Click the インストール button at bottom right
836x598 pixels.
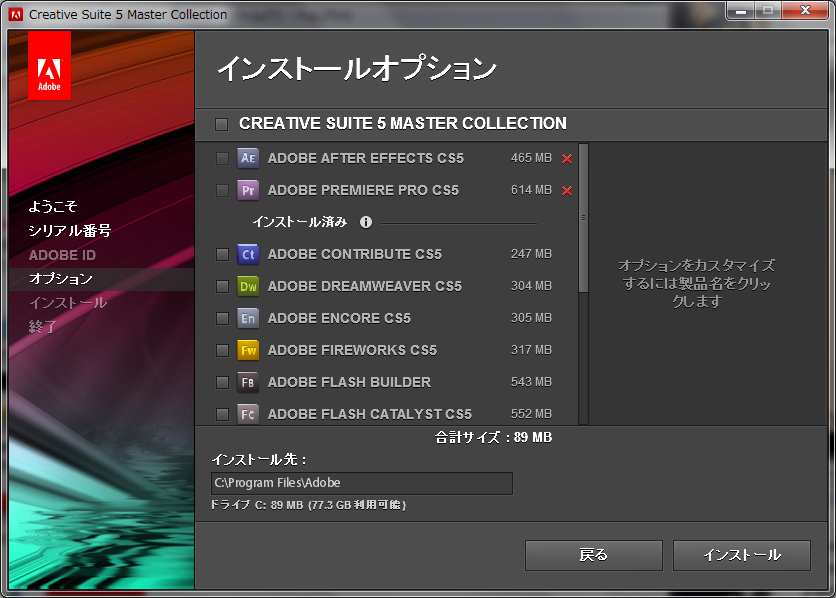click(x=742, y=555)
